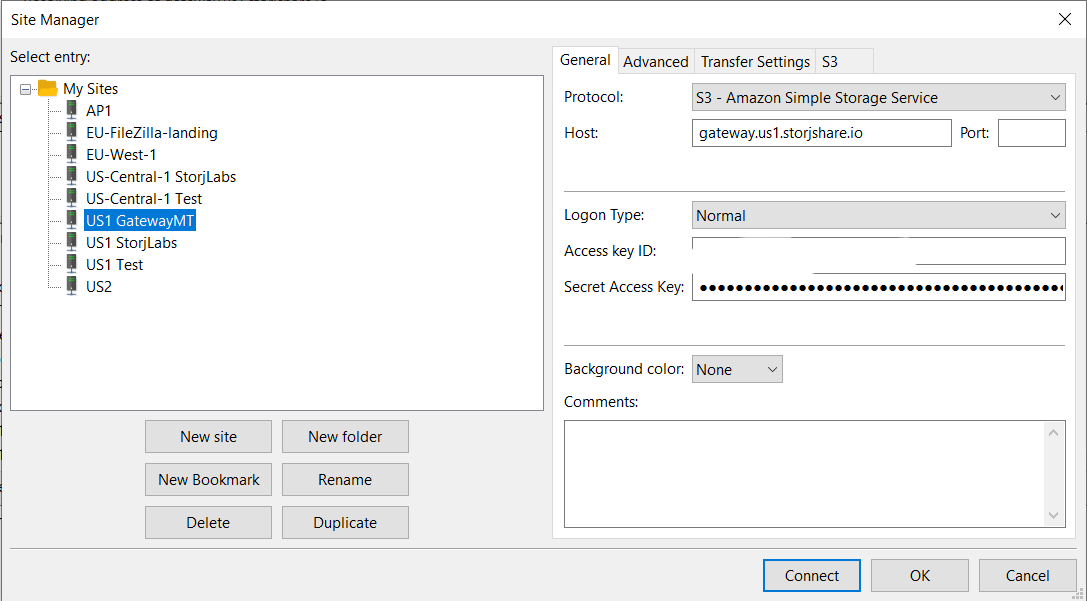Select the US-Central-1 Test site entry
Image resolution: width=1087 pixels, height=601 pixels.
[x=144, y=199]
